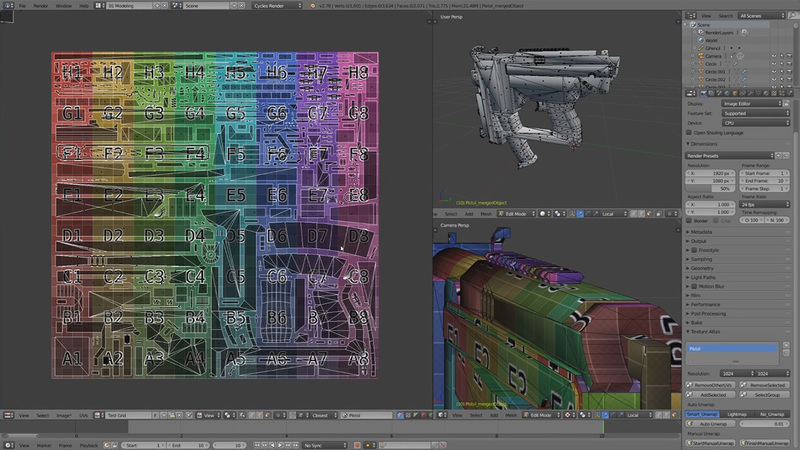This screenshot has width=800, height=450.
Task: Select the Lightmap unwrap option
Action: (x=739, y=412)
